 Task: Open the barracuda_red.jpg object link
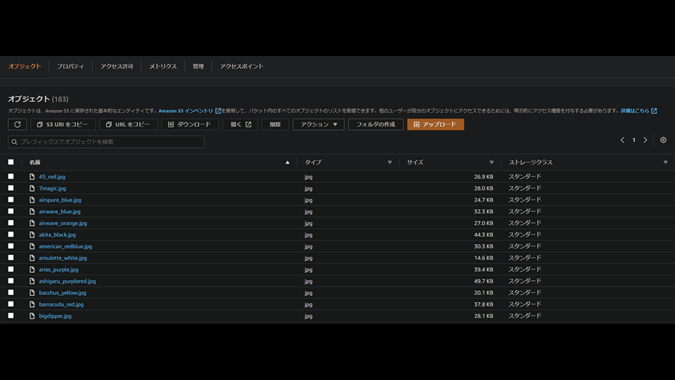(x=61, y=304)
